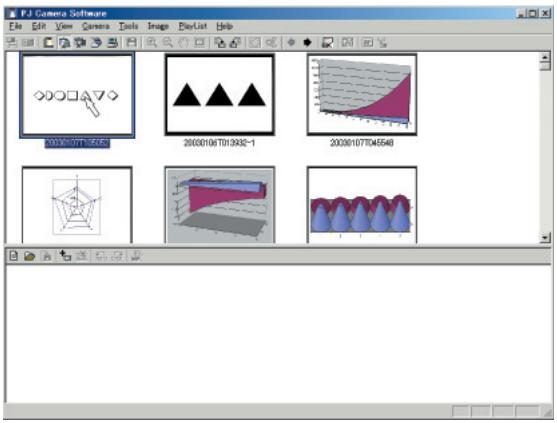Viewport: 557px width, 423px height.
Task: Click the folder icon in the main toolbar
Action: (48, 43)
